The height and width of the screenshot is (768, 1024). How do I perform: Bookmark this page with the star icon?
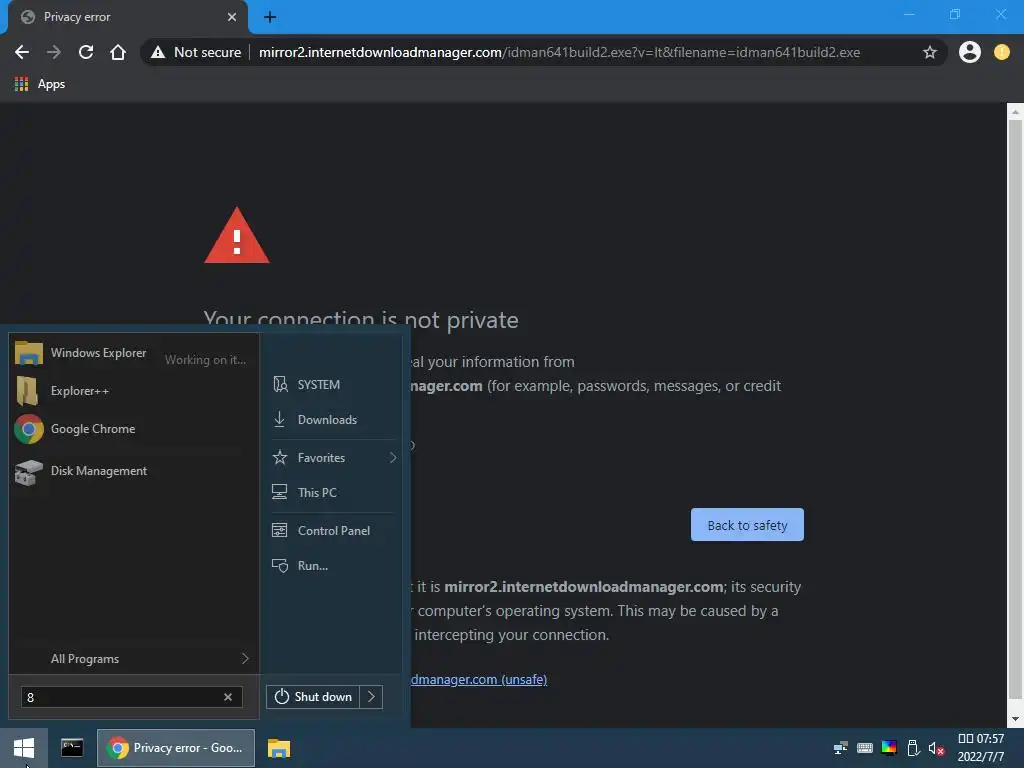[x=930, y=52]
